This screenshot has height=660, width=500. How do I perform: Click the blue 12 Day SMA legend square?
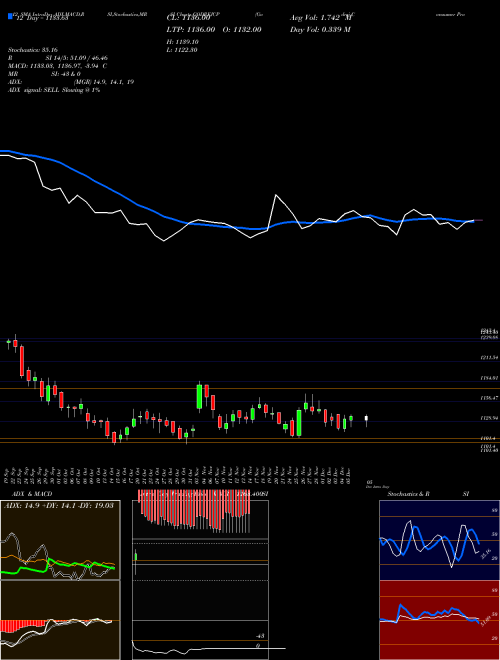[x=11, y=17]
